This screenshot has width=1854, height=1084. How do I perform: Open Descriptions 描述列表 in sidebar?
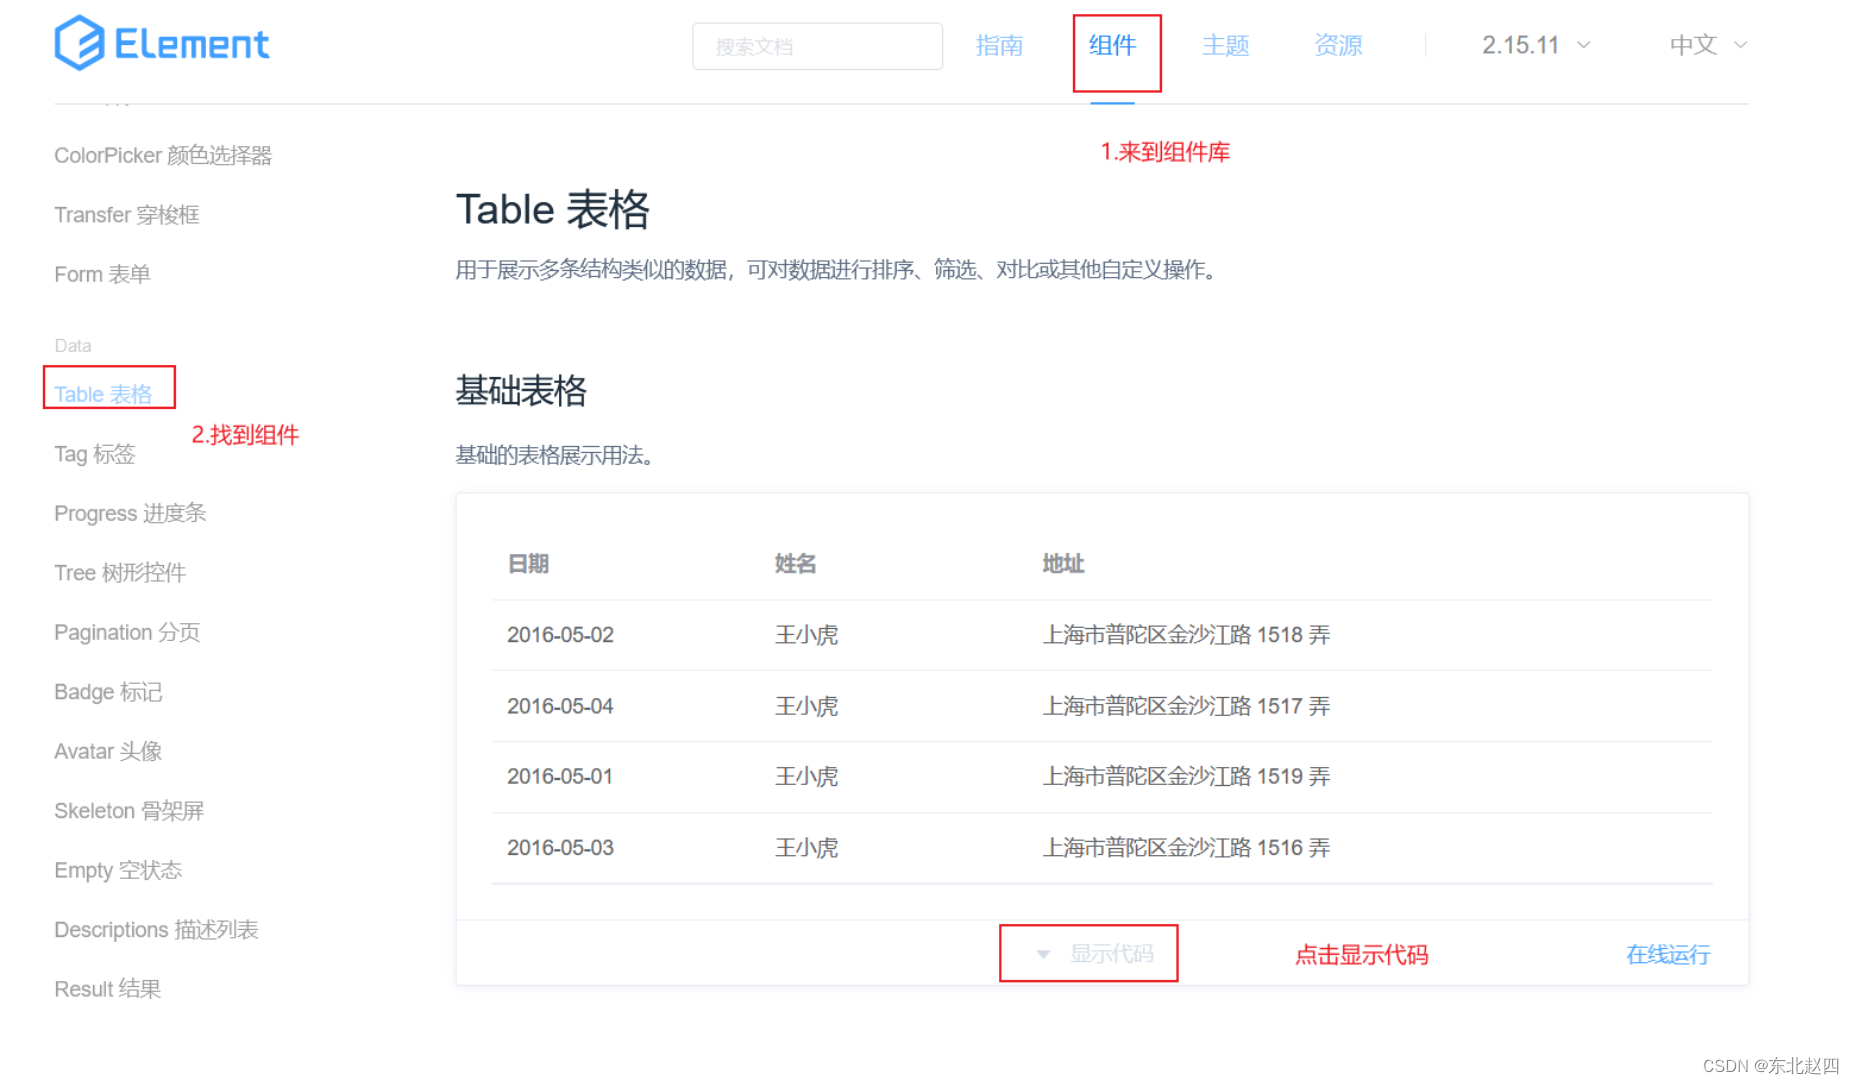[156, 930]
